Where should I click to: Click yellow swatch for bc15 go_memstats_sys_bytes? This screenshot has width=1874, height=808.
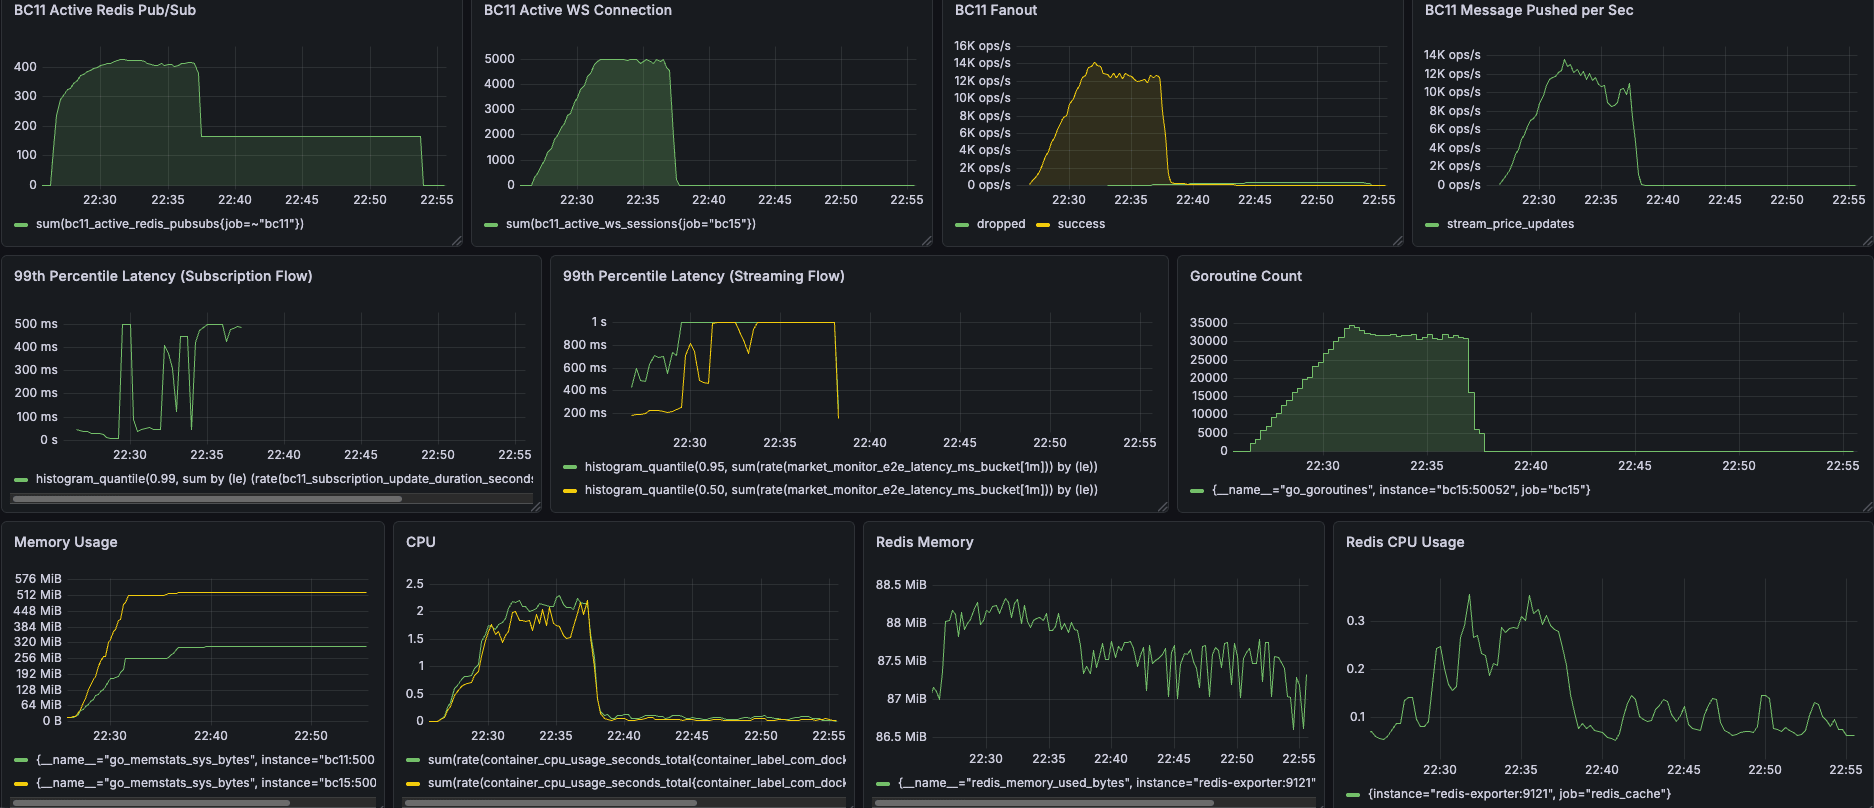click(21, 783)
